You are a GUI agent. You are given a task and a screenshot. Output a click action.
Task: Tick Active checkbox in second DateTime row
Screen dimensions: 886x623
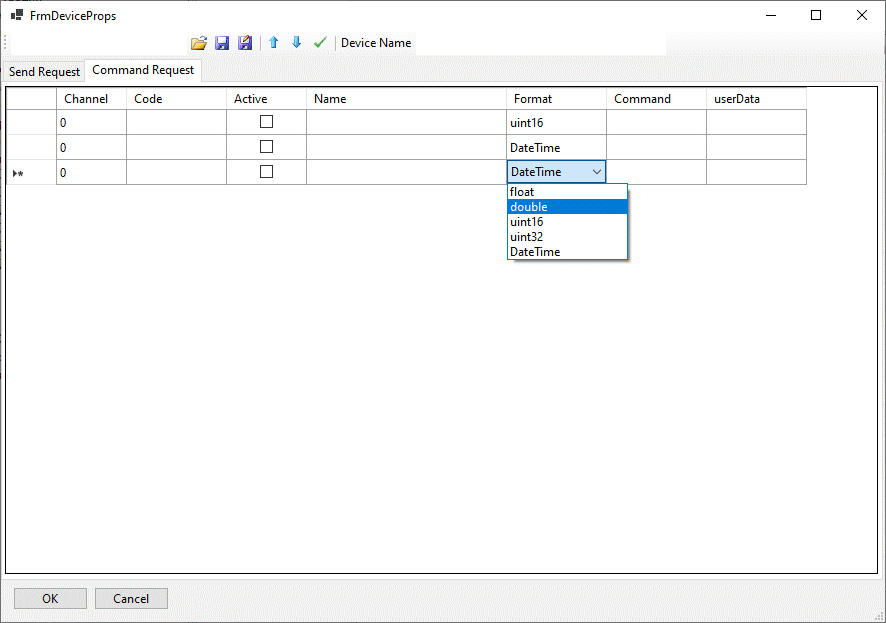(x=266, y=147)
